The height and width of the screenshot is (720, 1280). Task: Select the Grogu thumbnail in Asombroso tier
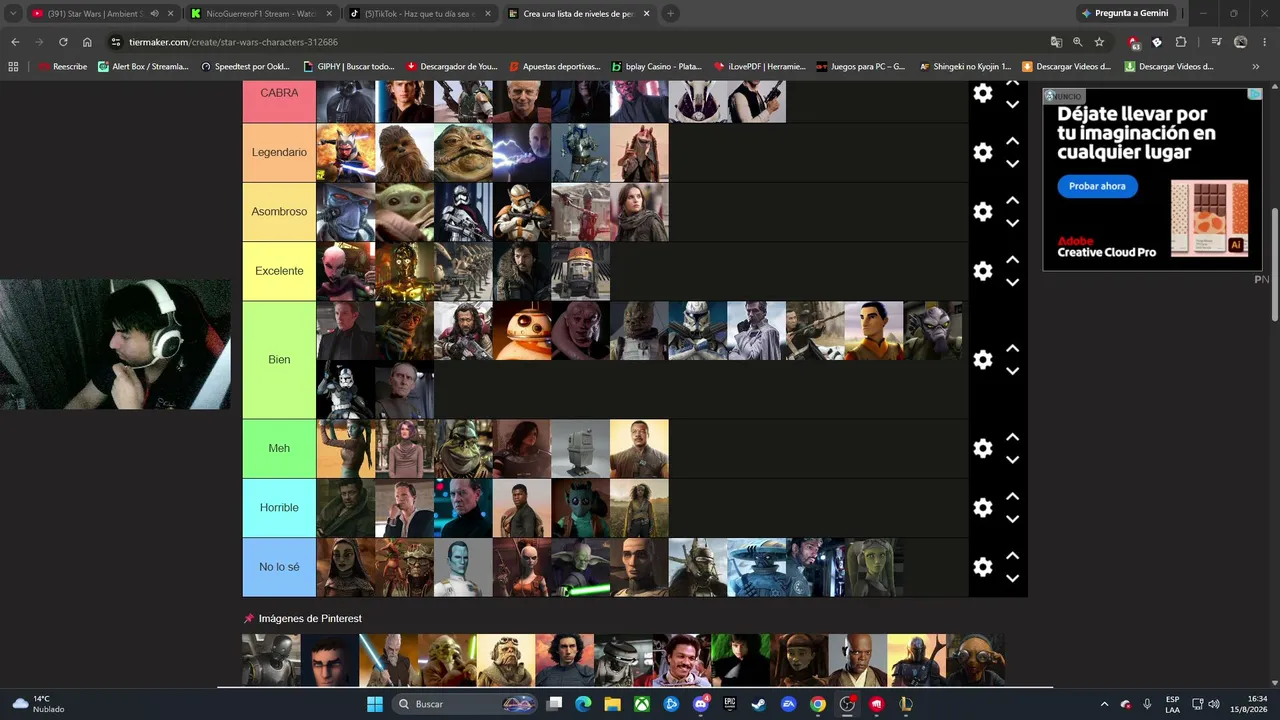click(x=404, y=212)
